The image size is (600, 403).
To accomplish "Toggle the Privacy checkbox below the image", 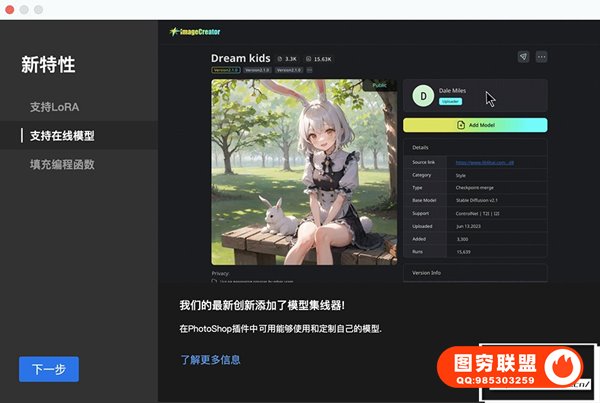I will (215, 282).
